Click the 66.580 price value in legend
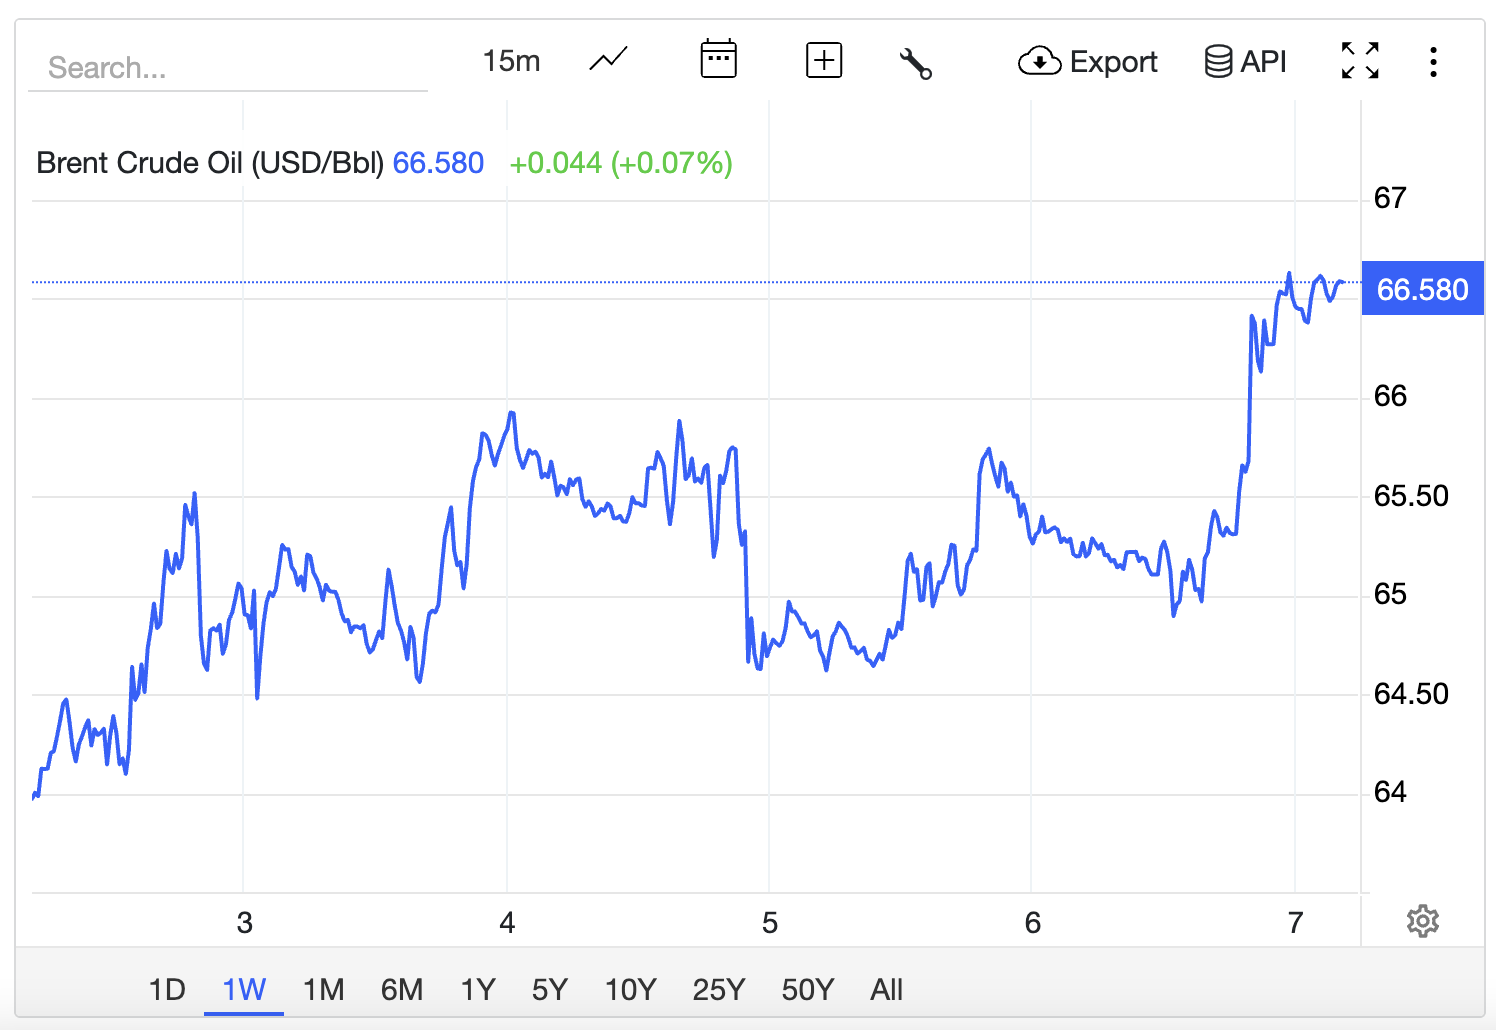 [x=438, y=163]
